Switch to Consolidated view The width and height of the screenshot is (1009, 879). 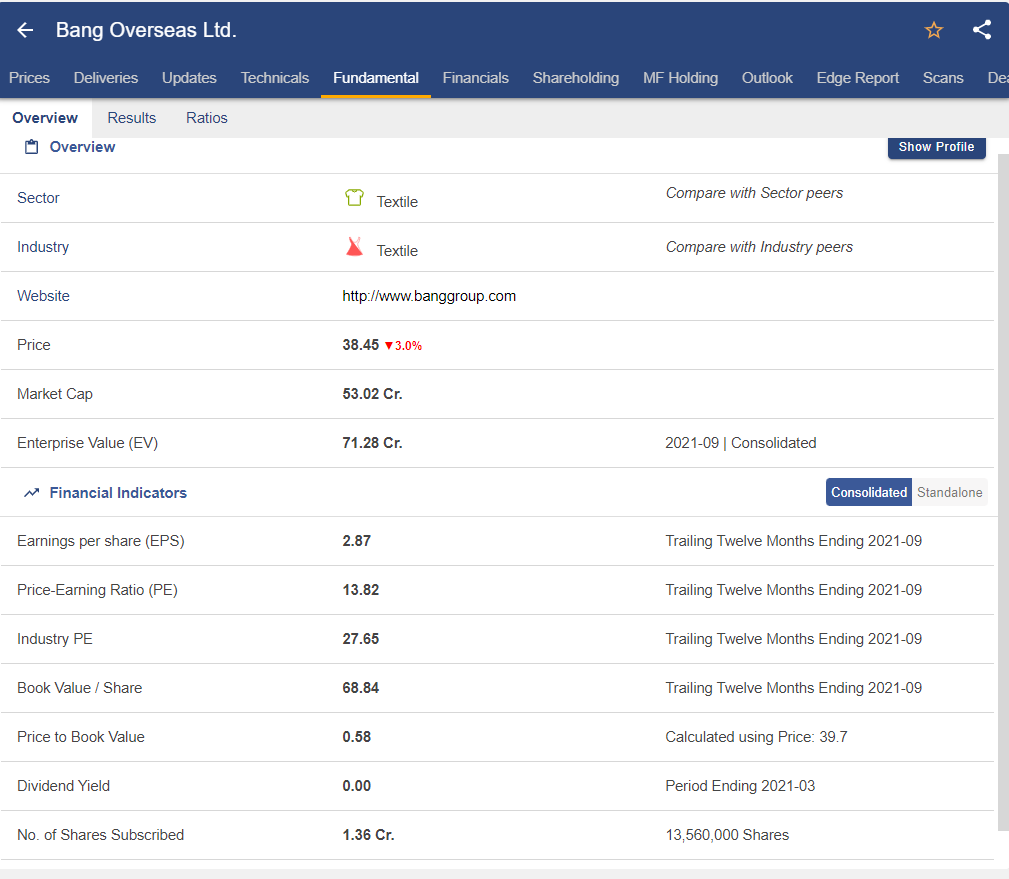click(869, 492)
